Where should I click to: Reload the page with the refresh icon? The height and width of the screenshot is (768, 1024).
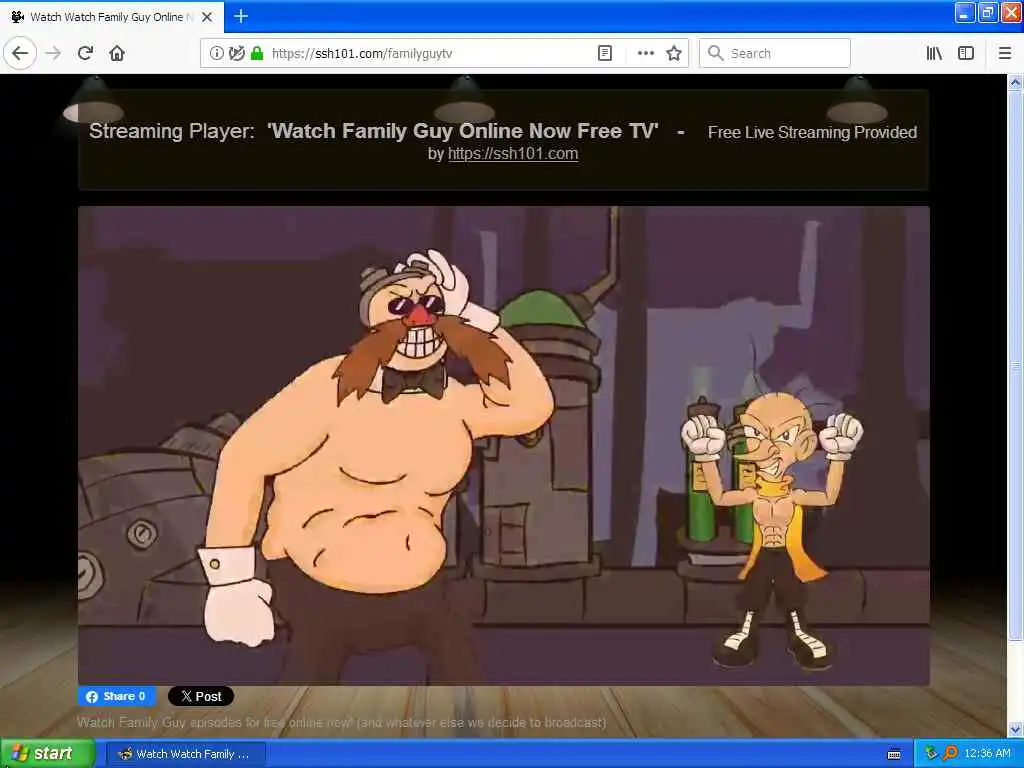[x=85, y=53]
